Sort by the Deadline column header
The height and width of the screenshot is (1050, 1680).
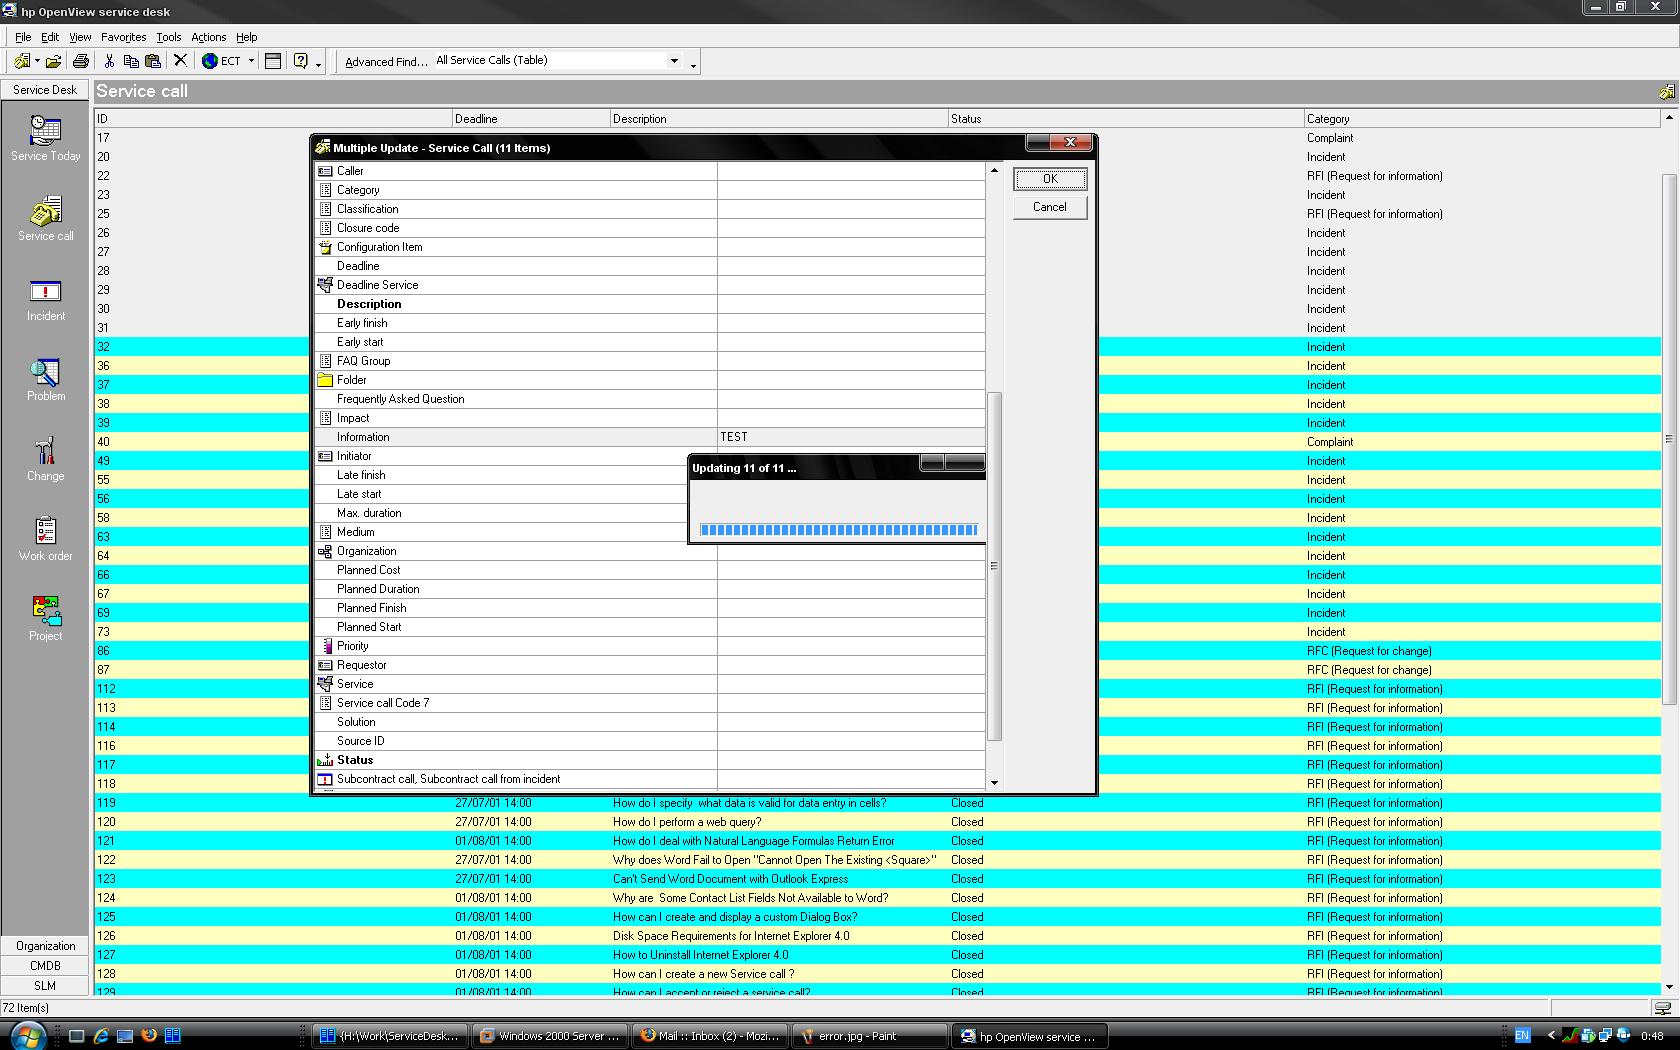(531, 119)
